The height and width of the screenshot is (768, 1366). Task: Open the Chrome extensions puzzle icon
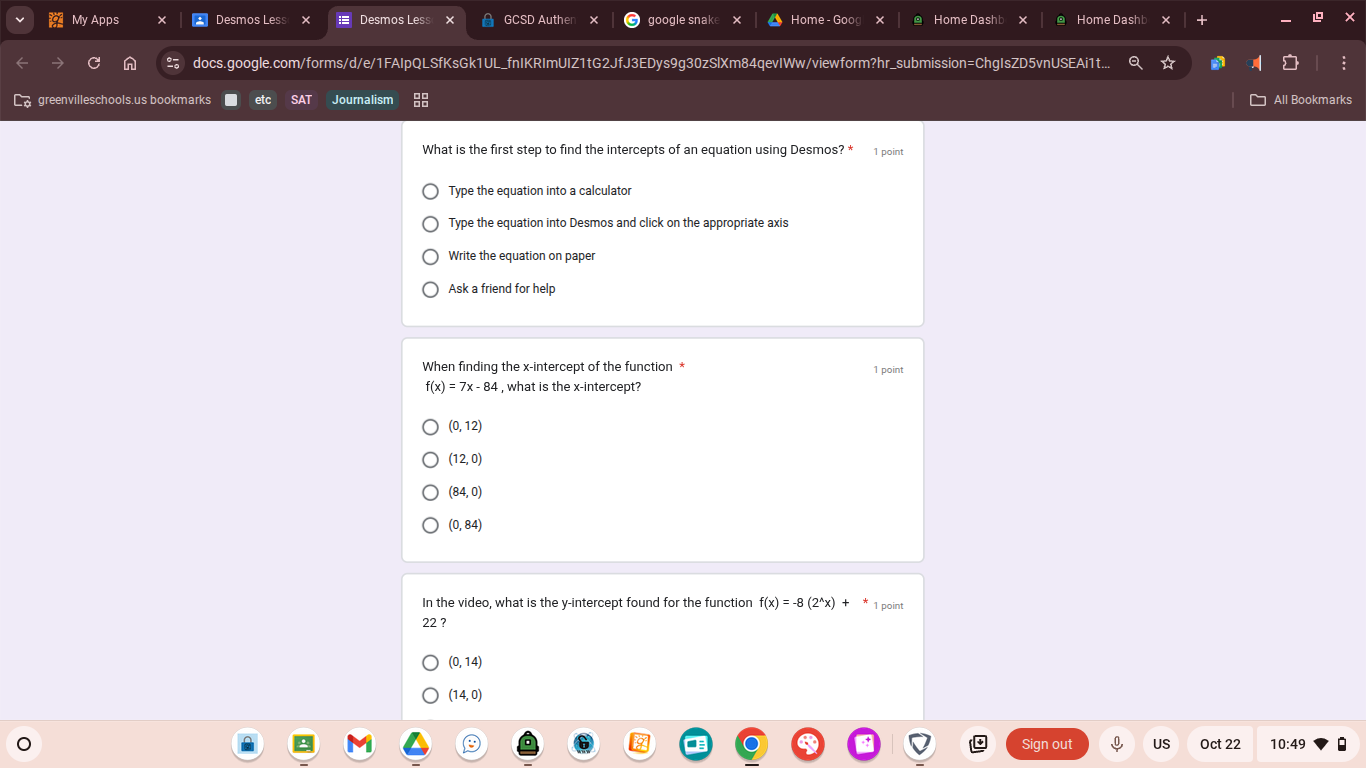(x=1290, y=62)
